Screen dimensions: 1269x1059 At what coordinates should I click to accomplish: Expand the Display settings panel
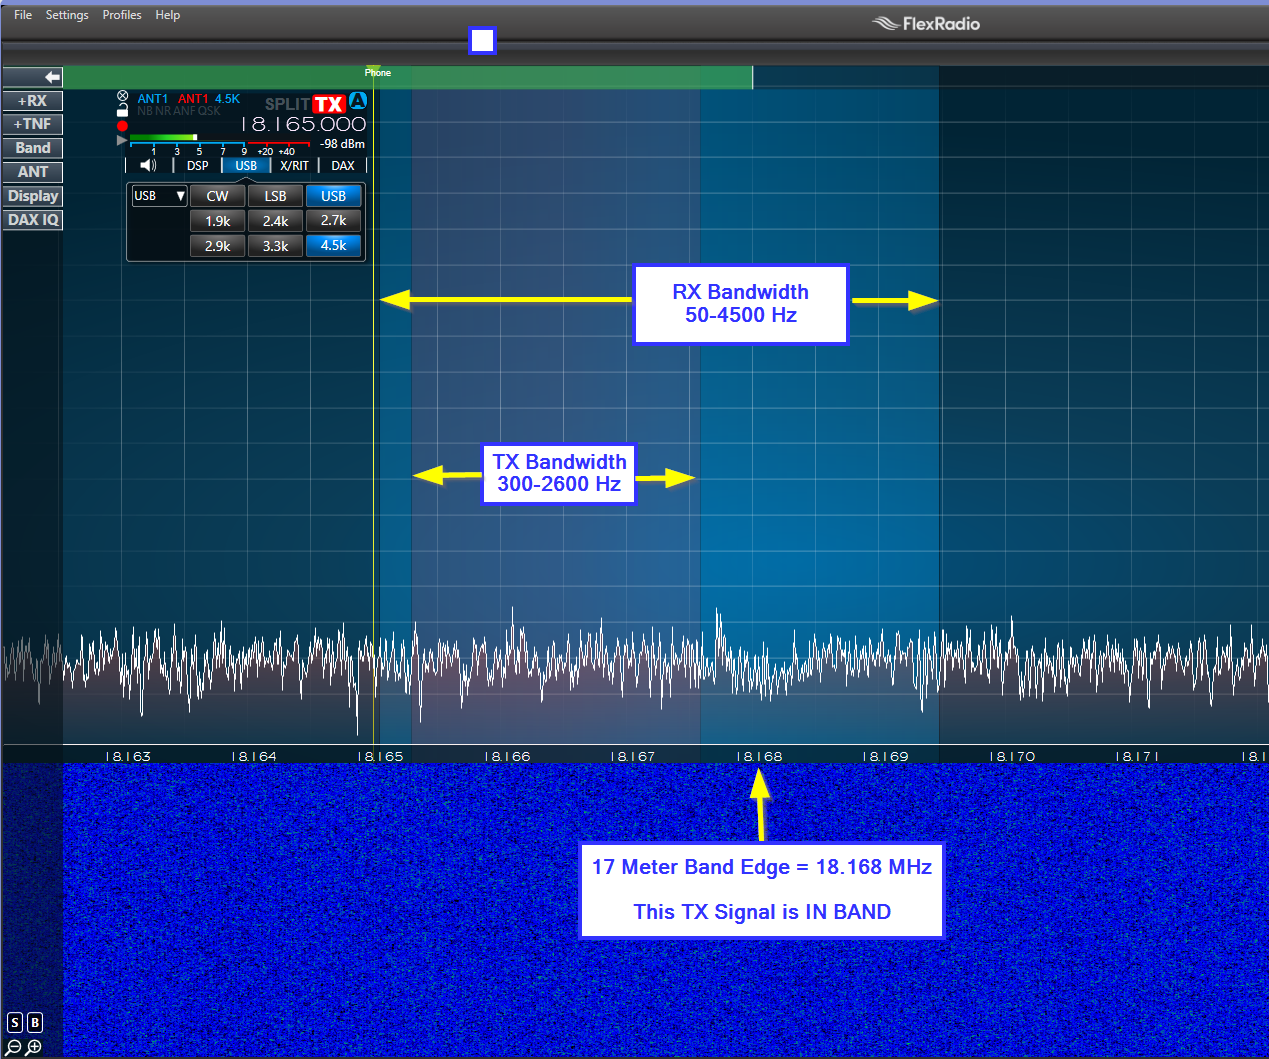pos(33,196)
